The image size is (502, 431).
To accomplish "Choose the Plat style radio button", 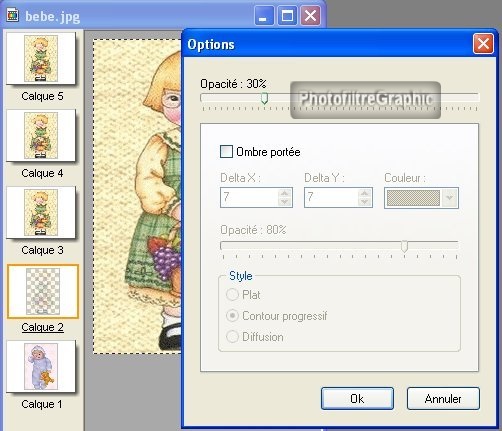I will click(x=232, y=295).
